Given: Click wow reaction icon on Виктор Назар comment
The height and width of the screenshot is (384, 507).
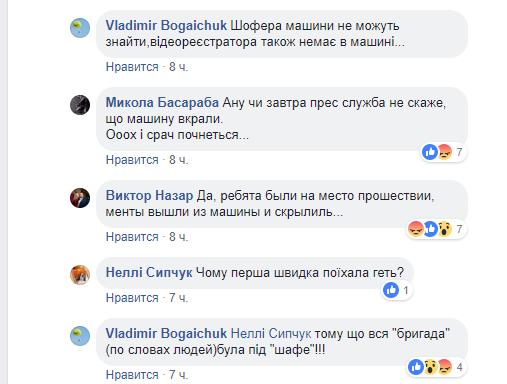Looking at the screenshot, I should pyautogui.click(x=445, y=229).
